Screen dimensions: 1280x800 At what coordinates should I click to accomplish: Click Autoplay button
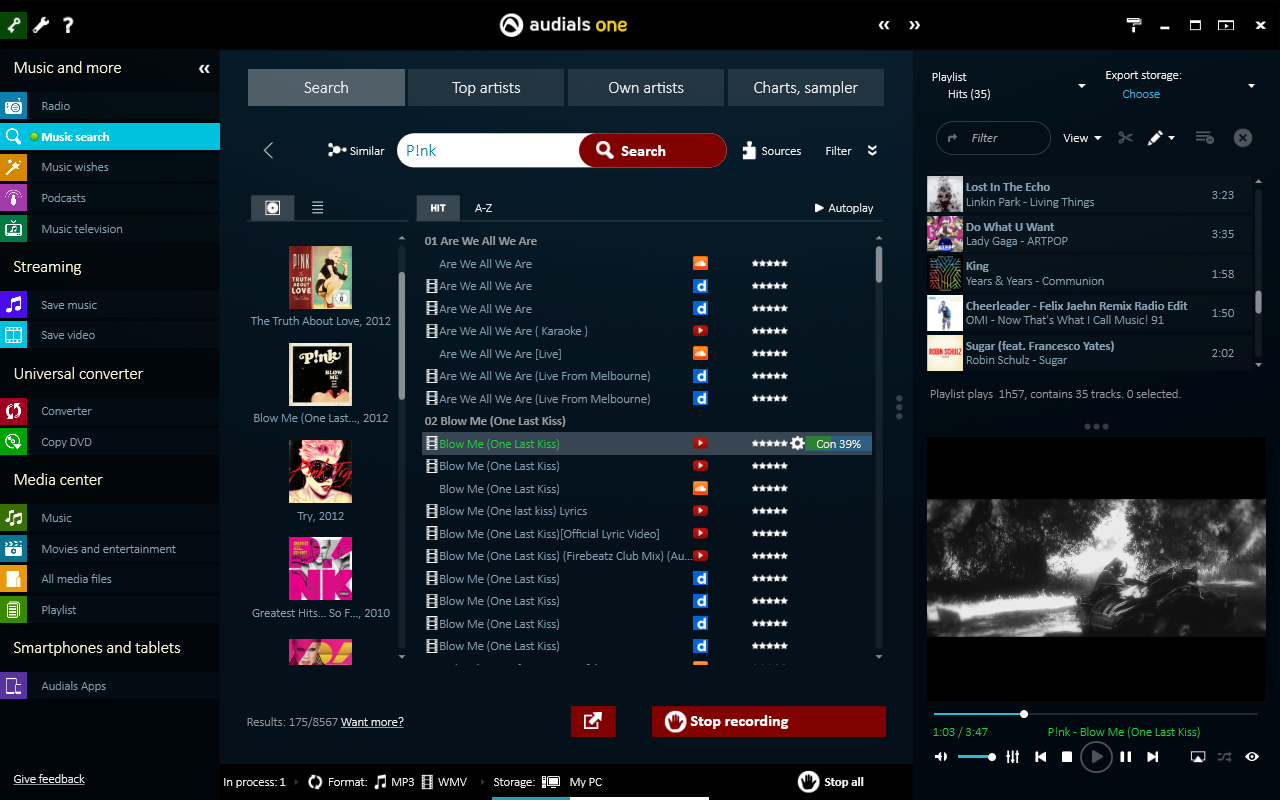coord(845,208)
